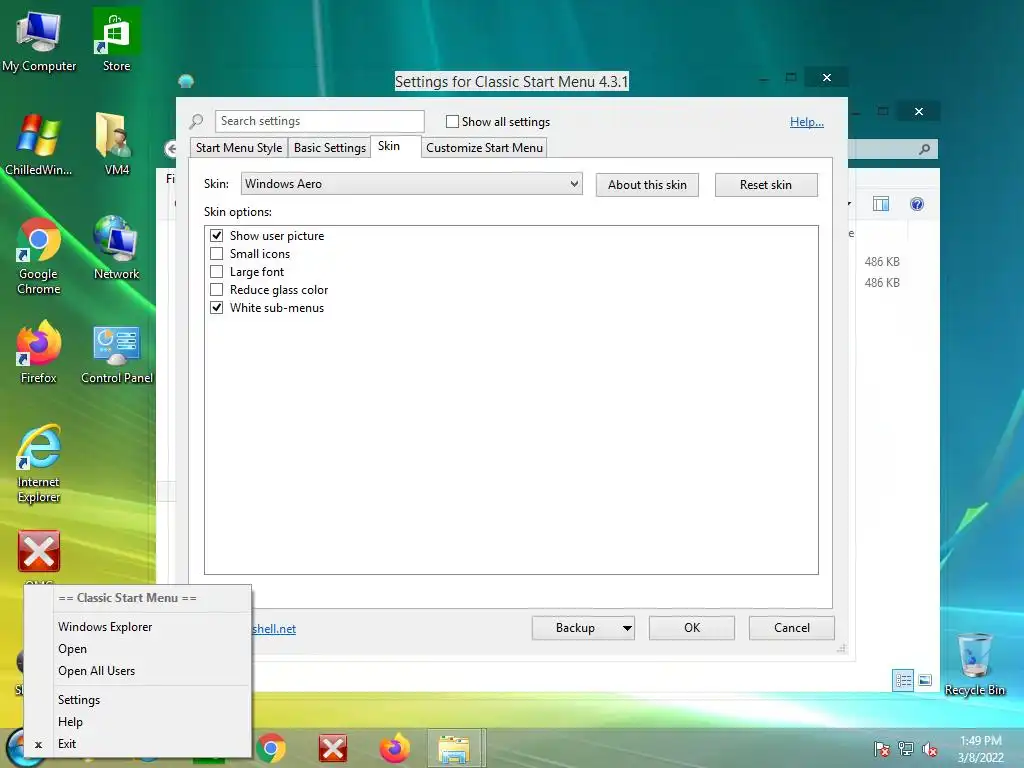
Task: Toggle the Explorer preview pane icon
Action: pyautogui.click(x=881, y=204)
